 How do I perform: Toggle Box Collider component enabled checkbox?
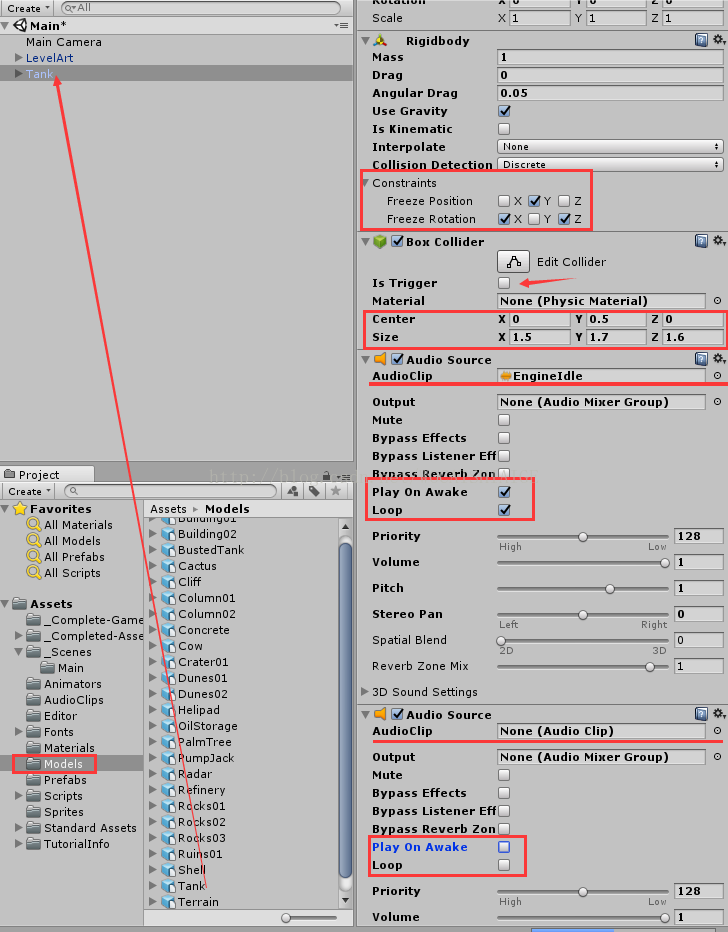[398, 241]
